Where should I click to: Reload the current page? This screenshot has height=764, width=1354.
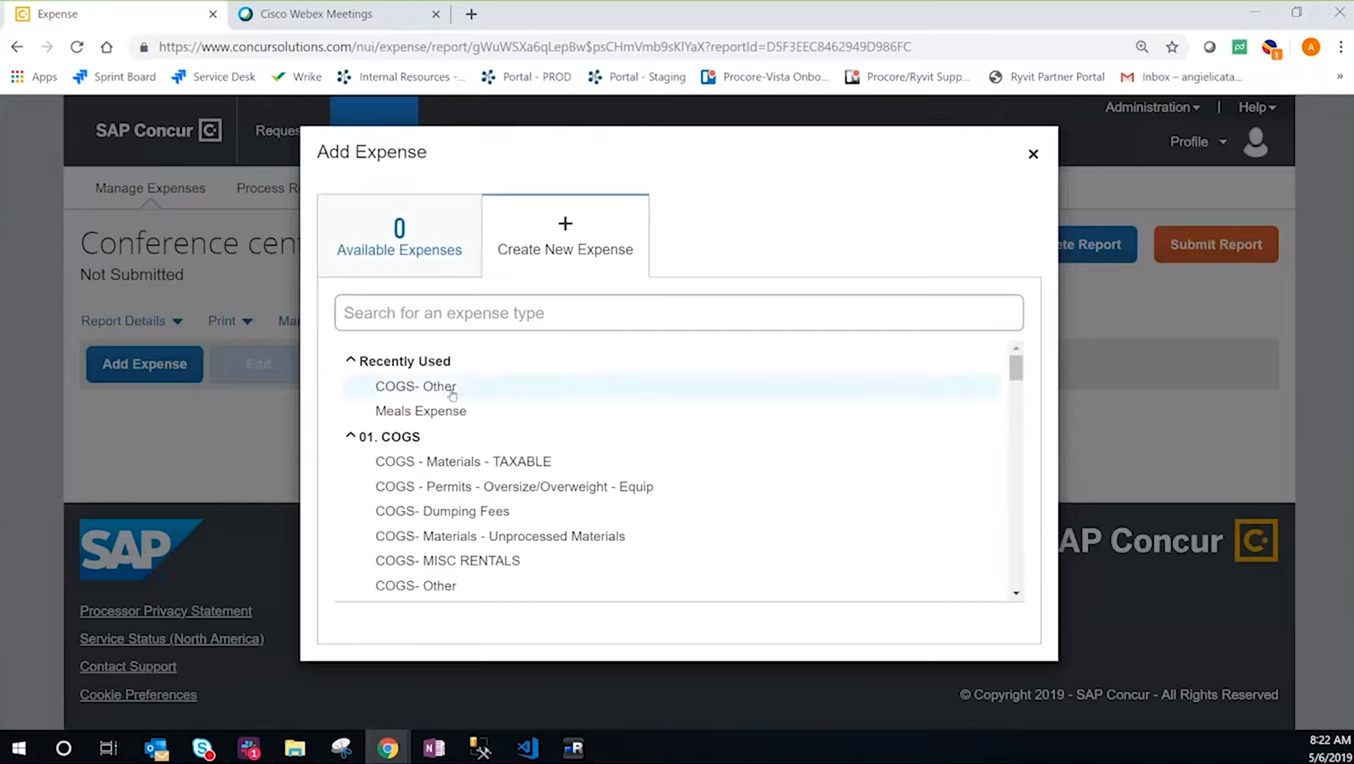point(77,47)
